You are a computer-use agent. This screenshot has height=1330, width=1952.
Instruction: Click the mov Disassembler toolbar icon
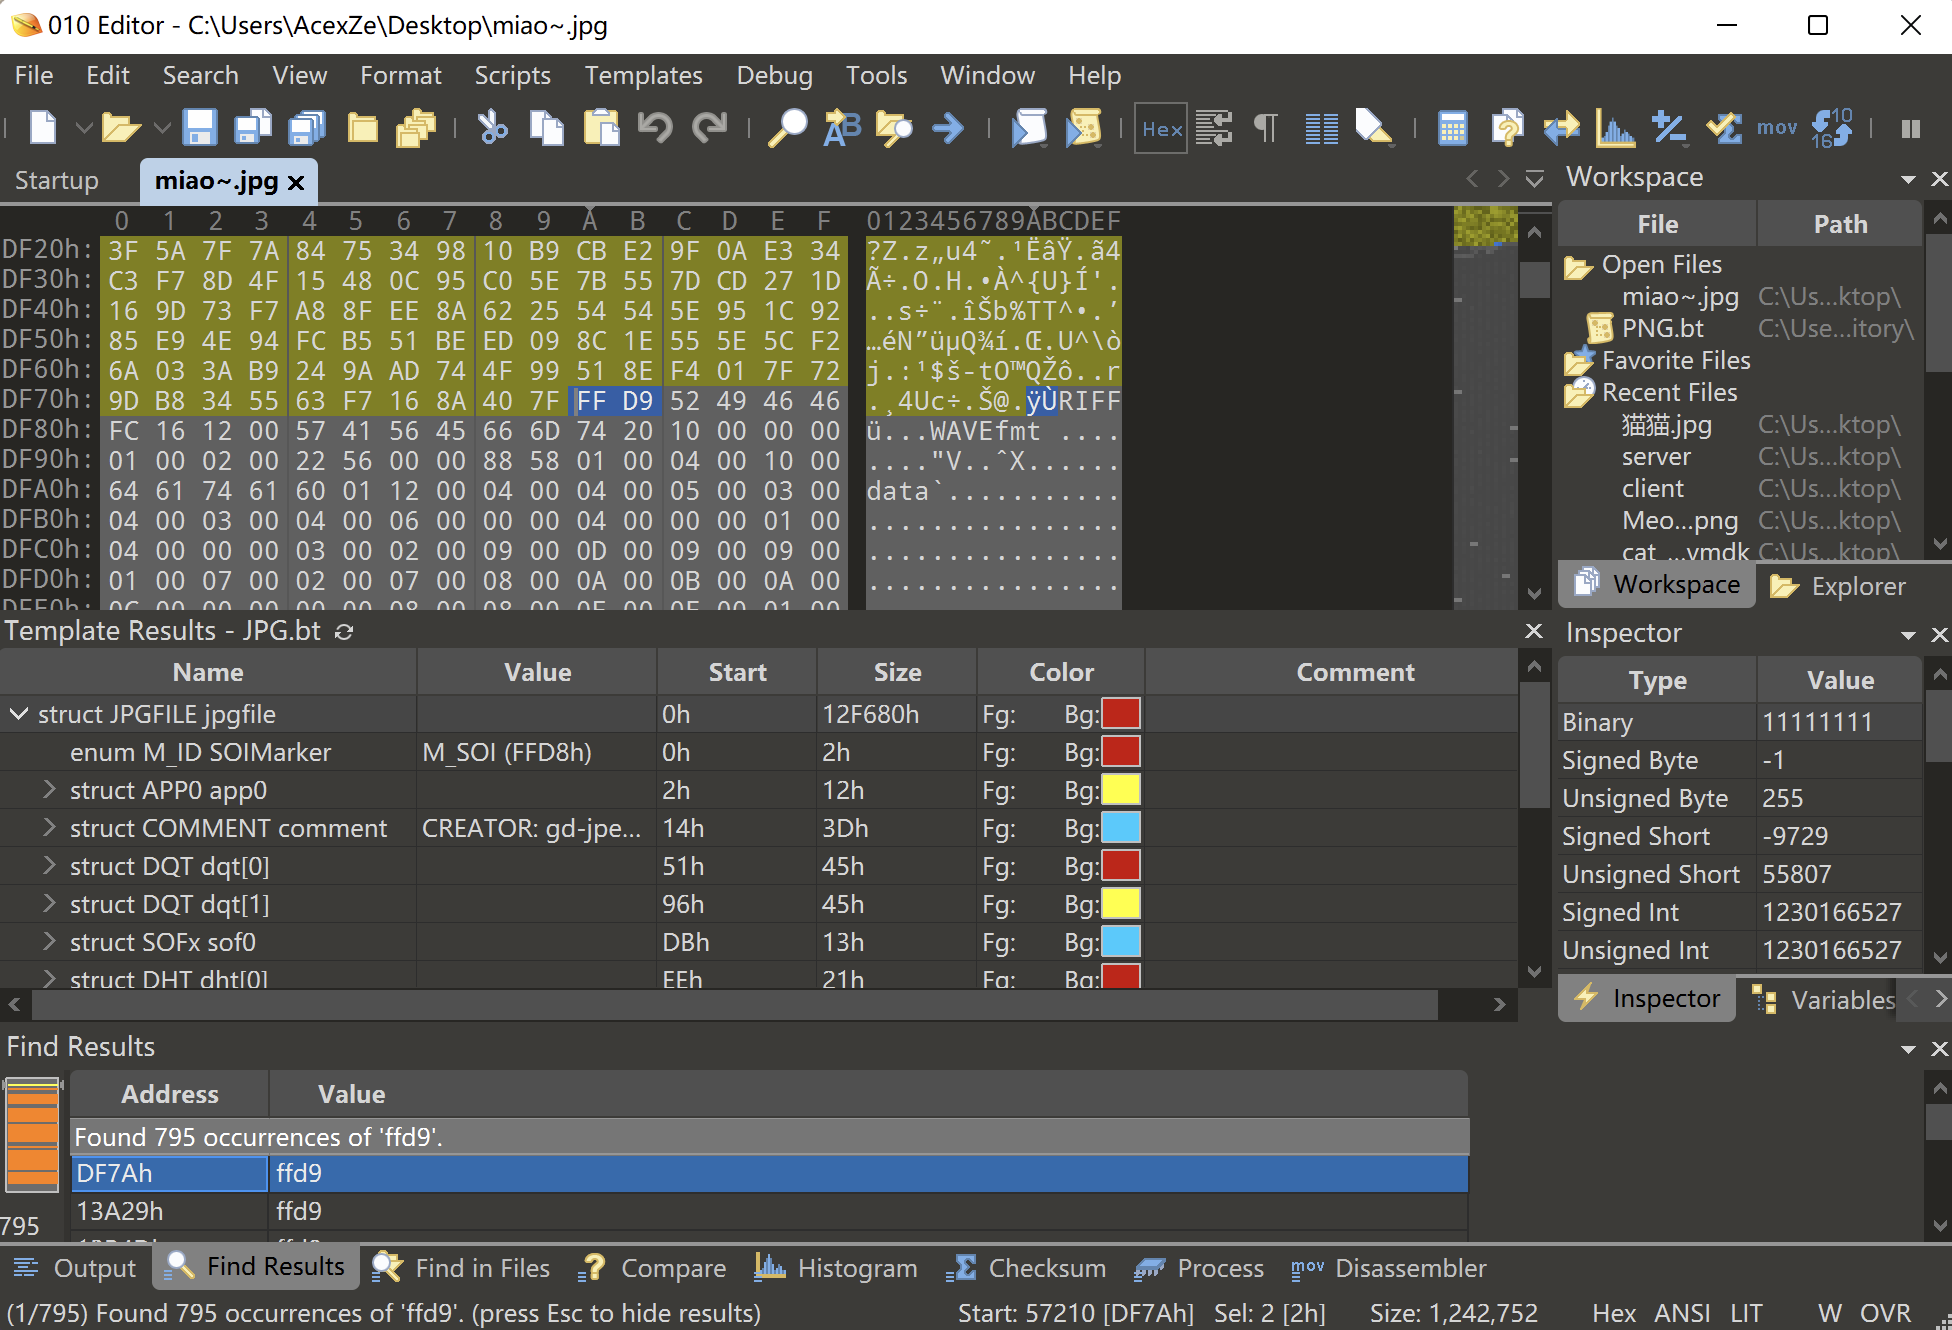tap(1777, 128)
